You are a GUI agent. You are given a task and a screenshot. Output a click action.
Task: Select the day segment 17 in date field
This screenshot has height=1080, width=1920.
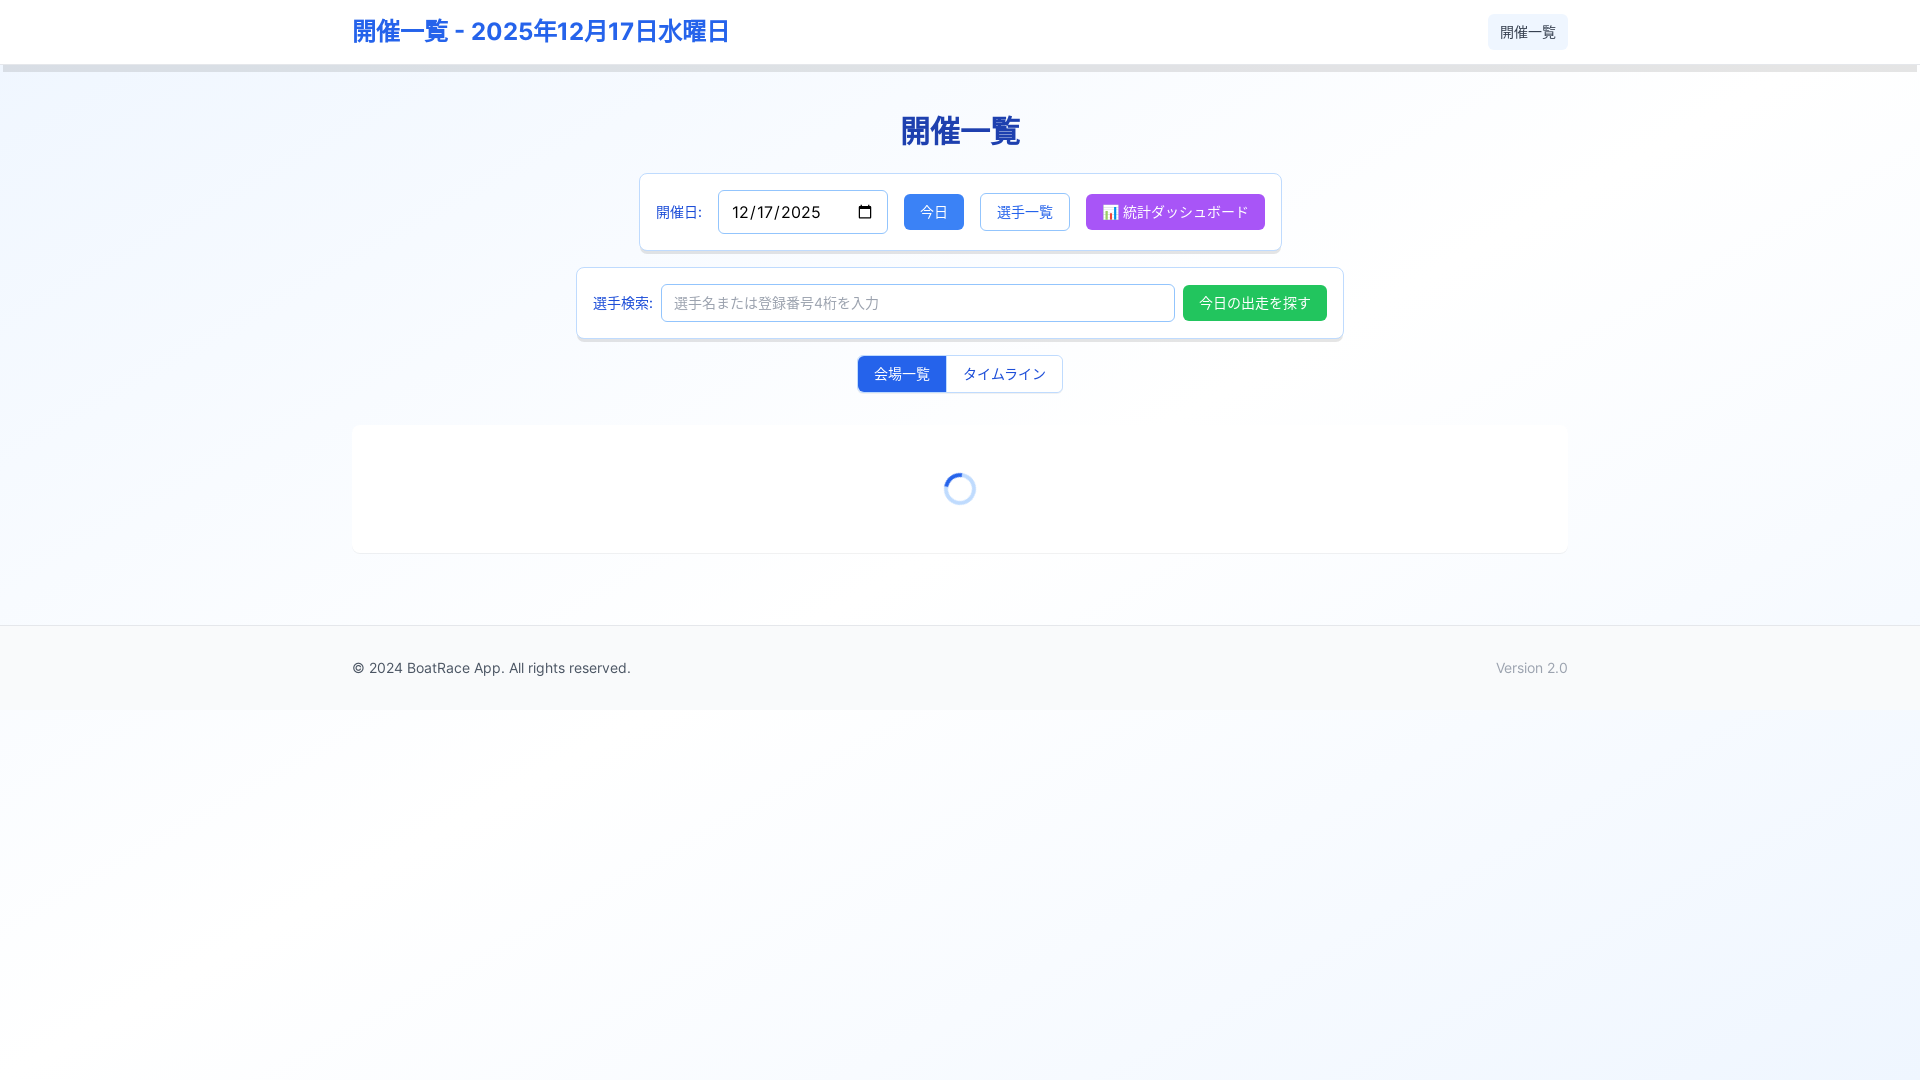pos(765,212)
